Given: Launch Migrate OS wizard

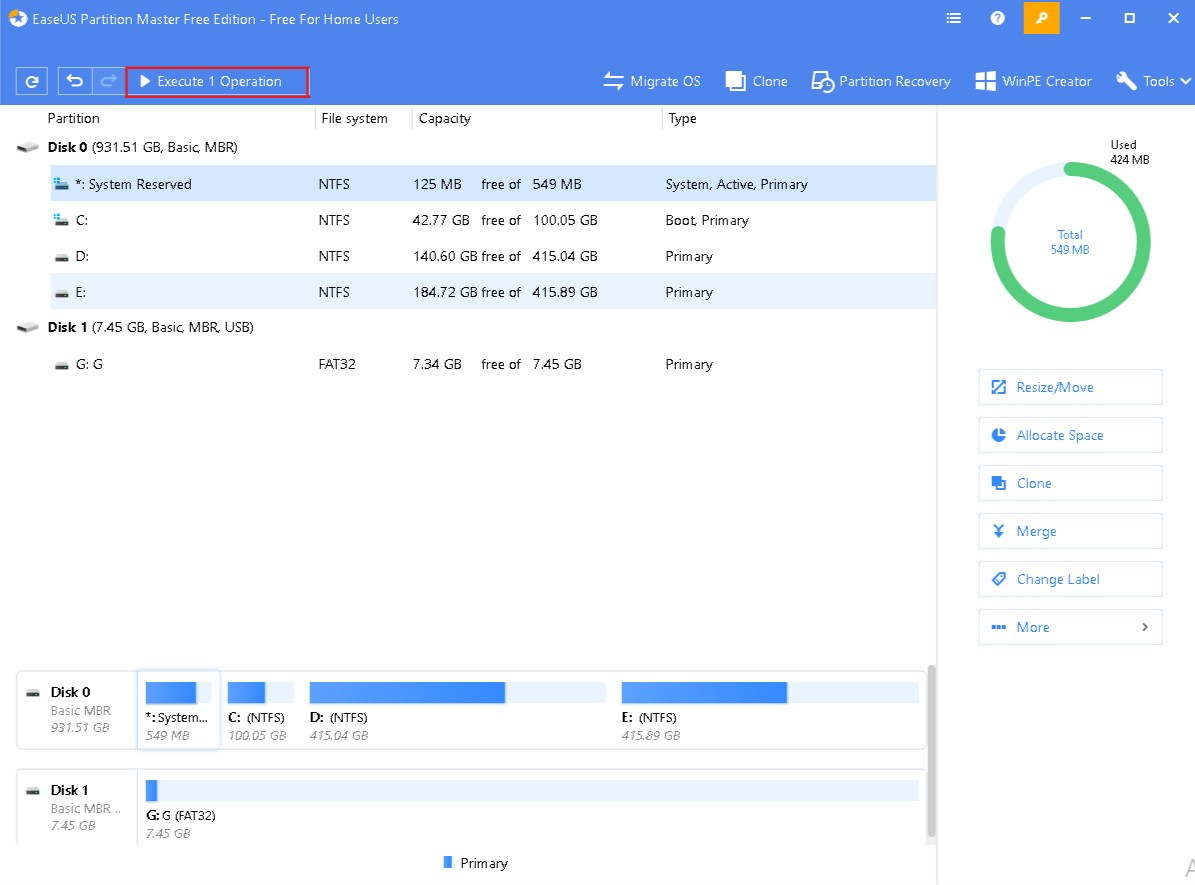Looking at the screenshot, I should pyautogui.click(x=652, y=82).
